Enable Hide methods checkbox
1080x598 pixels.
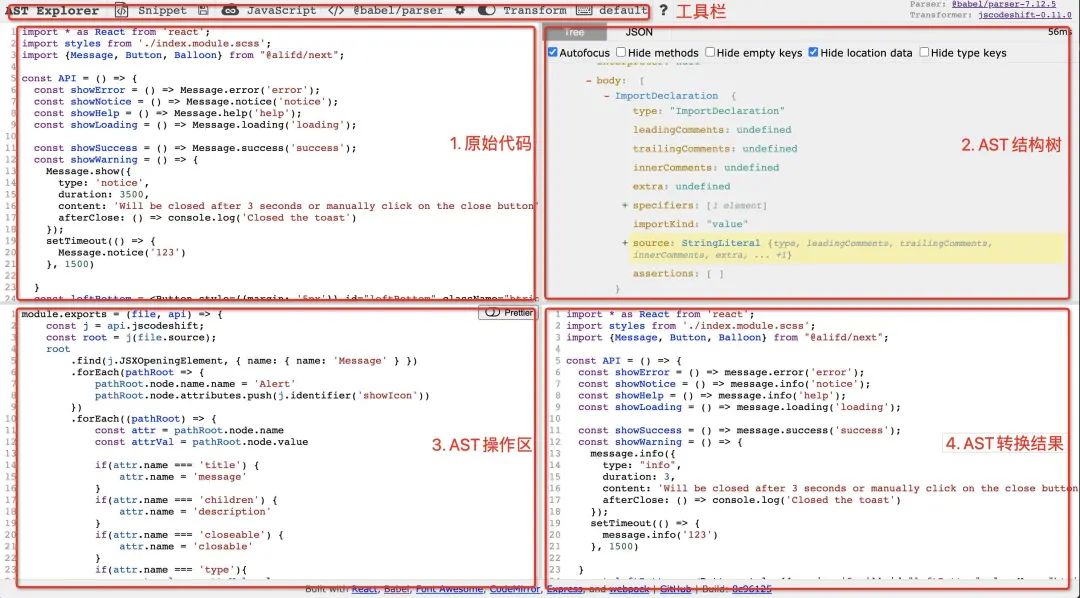621,52
